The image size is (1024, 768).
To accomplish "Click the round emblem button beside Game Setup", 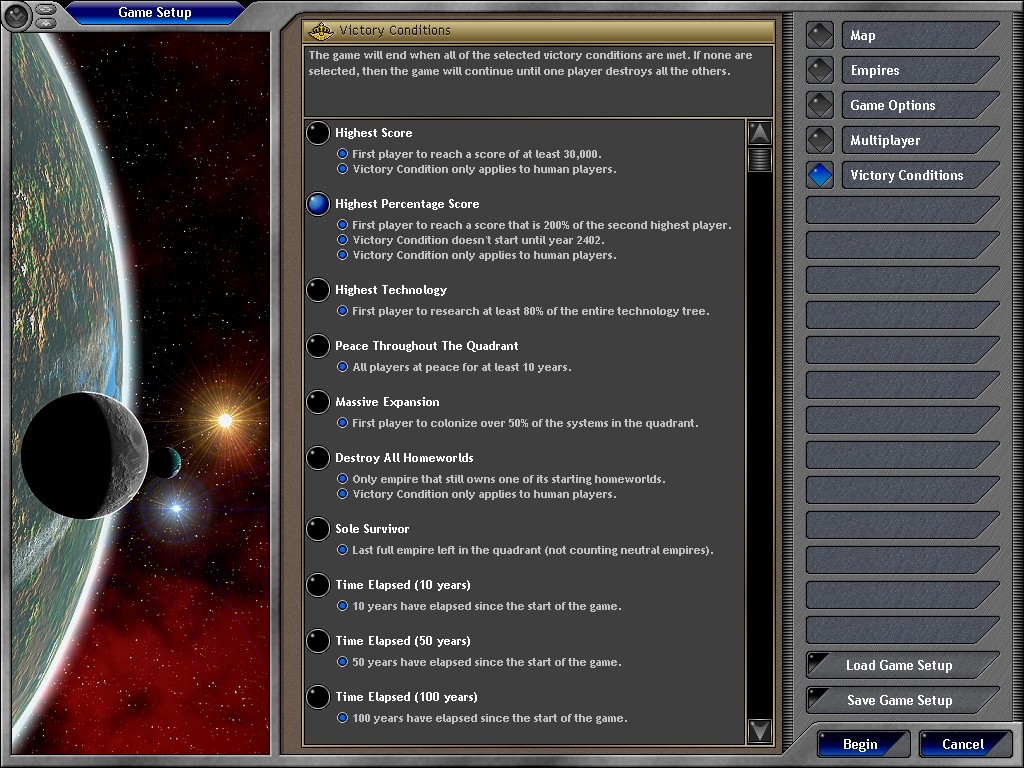I will (x=18, y=15).
